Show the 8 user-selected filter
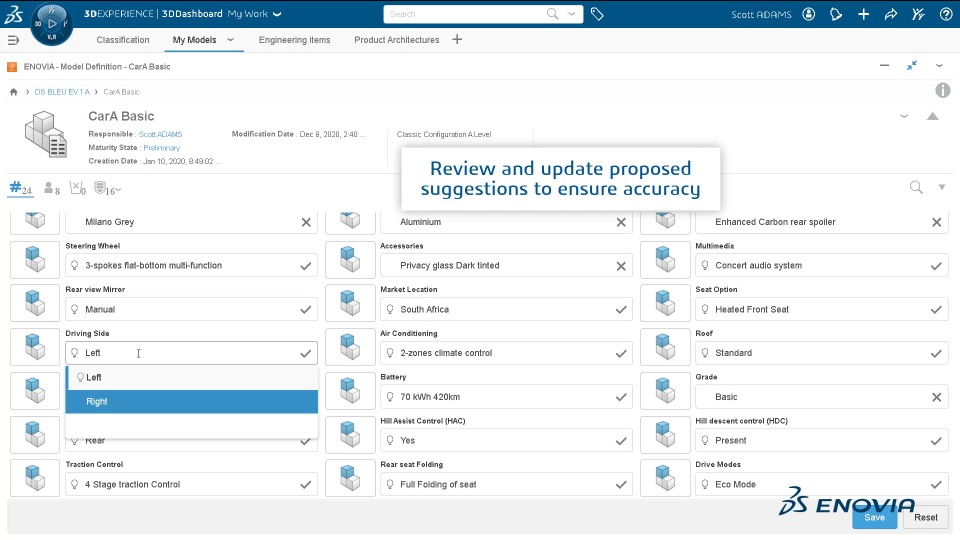This screenshot has width=960, height=540. (51, 189)
